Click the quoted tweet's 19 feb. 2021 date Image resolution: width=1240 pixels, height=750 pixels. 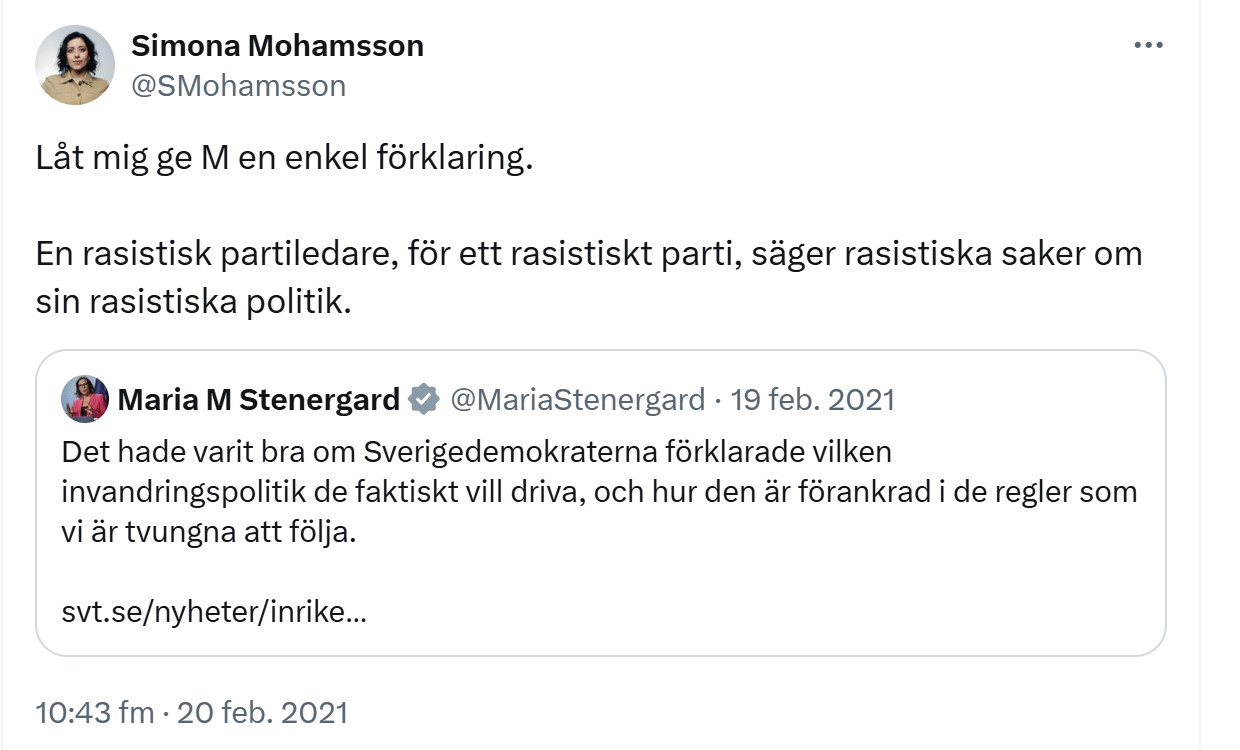pos(813,400)
